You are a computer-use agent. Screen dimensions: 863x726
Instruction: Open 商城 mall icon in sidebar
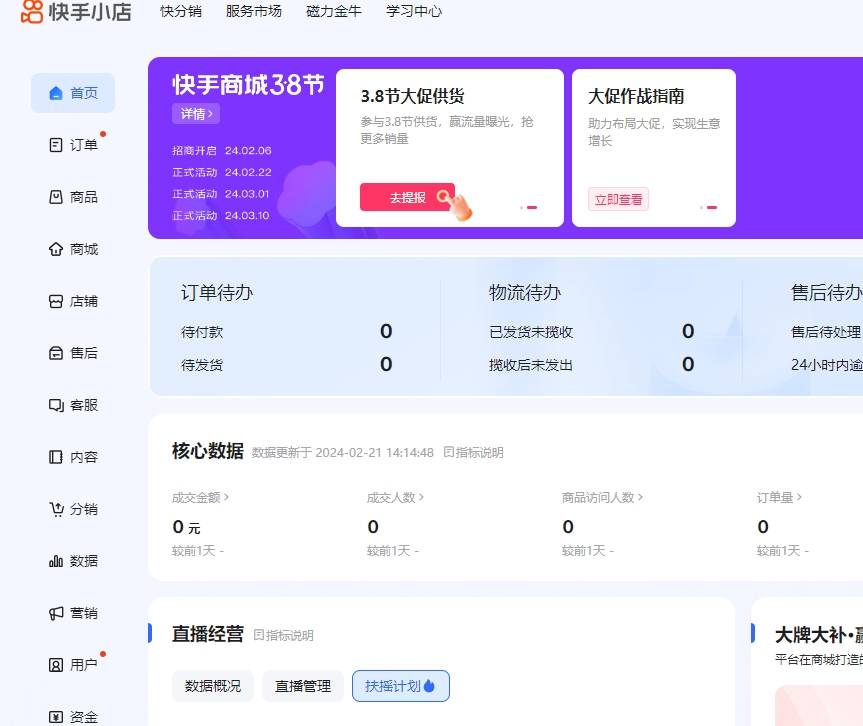click(56, 249)
